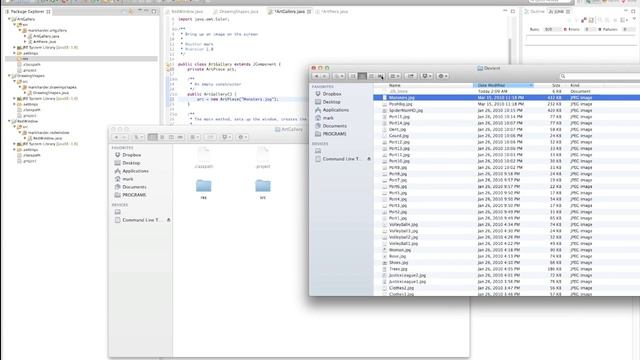Select the Volleyball4.jpg file
640x360 pixels.
(403, 224)
